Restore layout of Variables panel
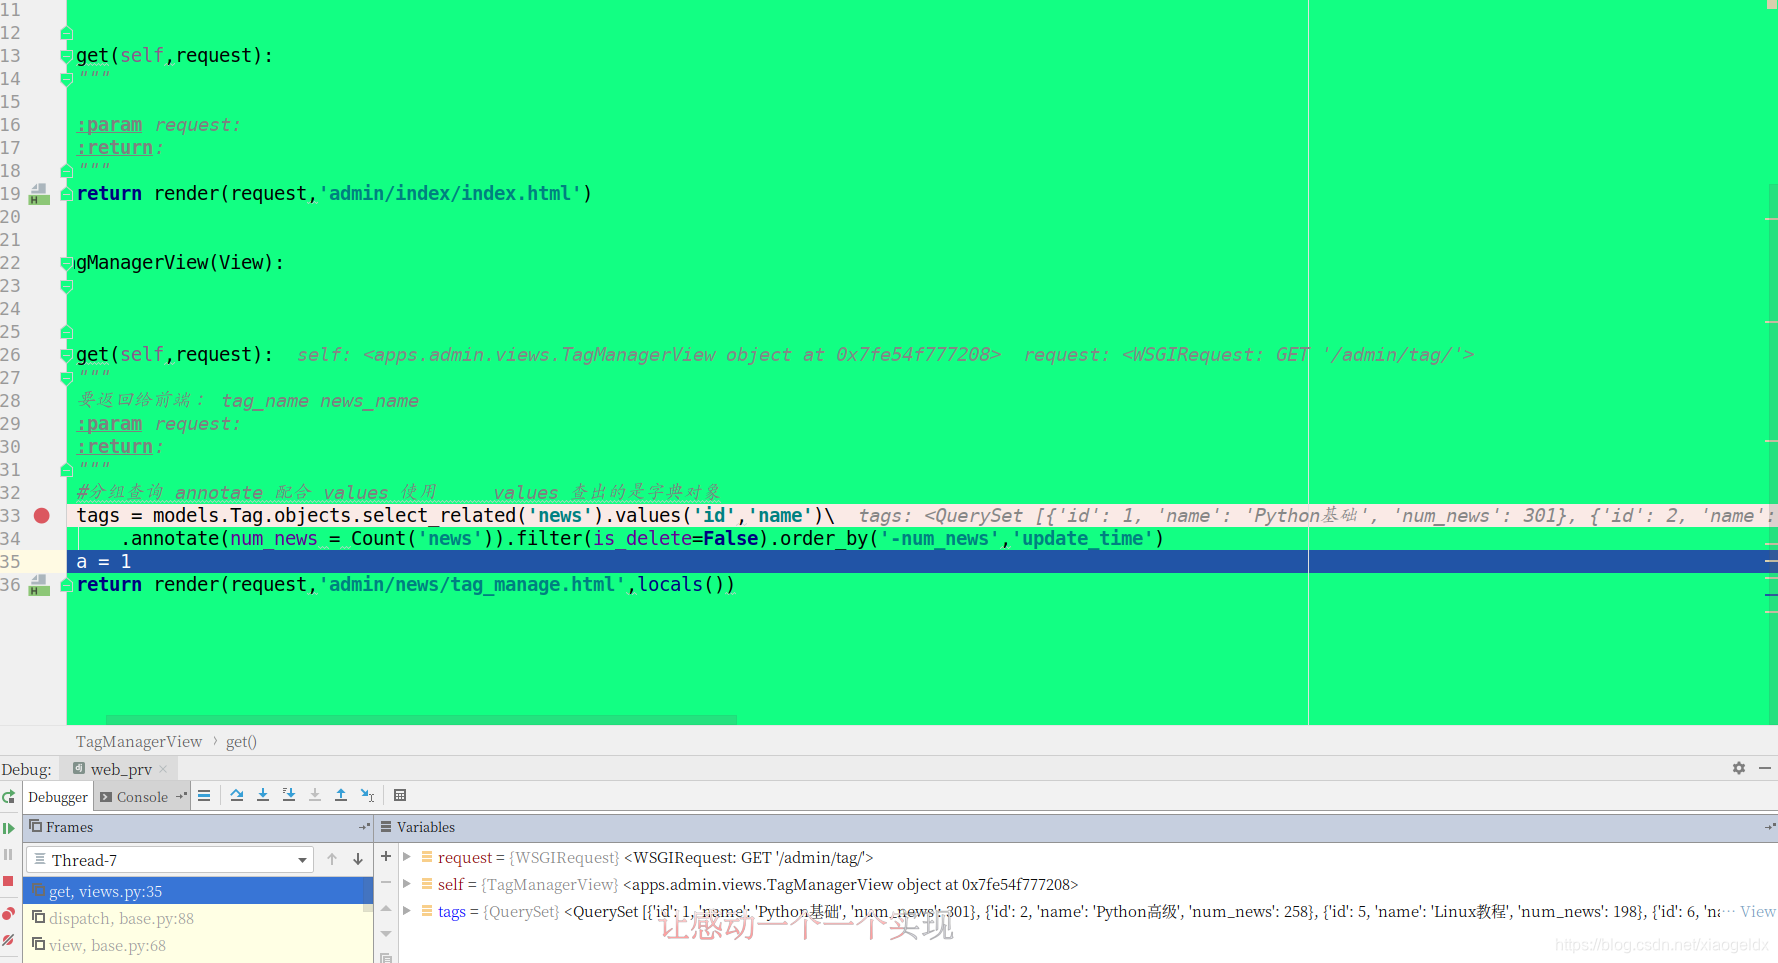 pyautogui.click(x=1770, y=827)
